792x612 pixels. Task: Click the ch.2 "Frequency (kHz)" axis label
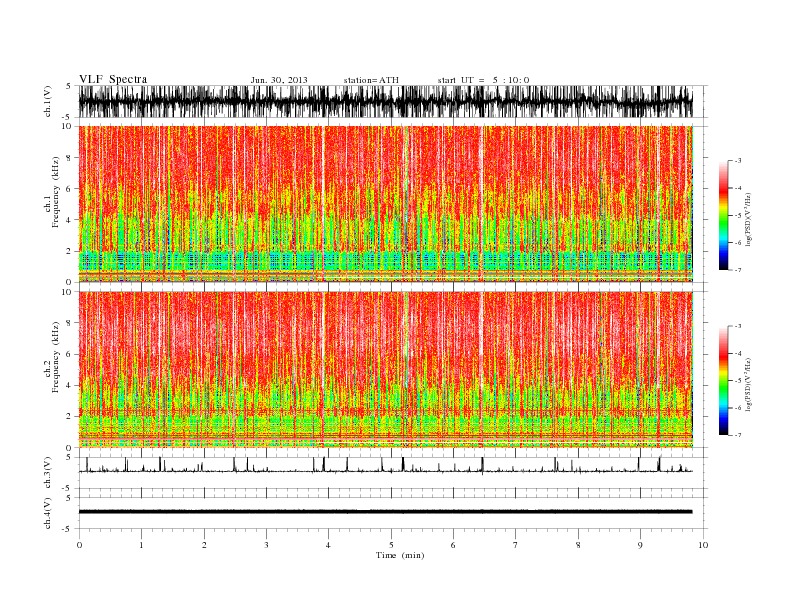56,357
